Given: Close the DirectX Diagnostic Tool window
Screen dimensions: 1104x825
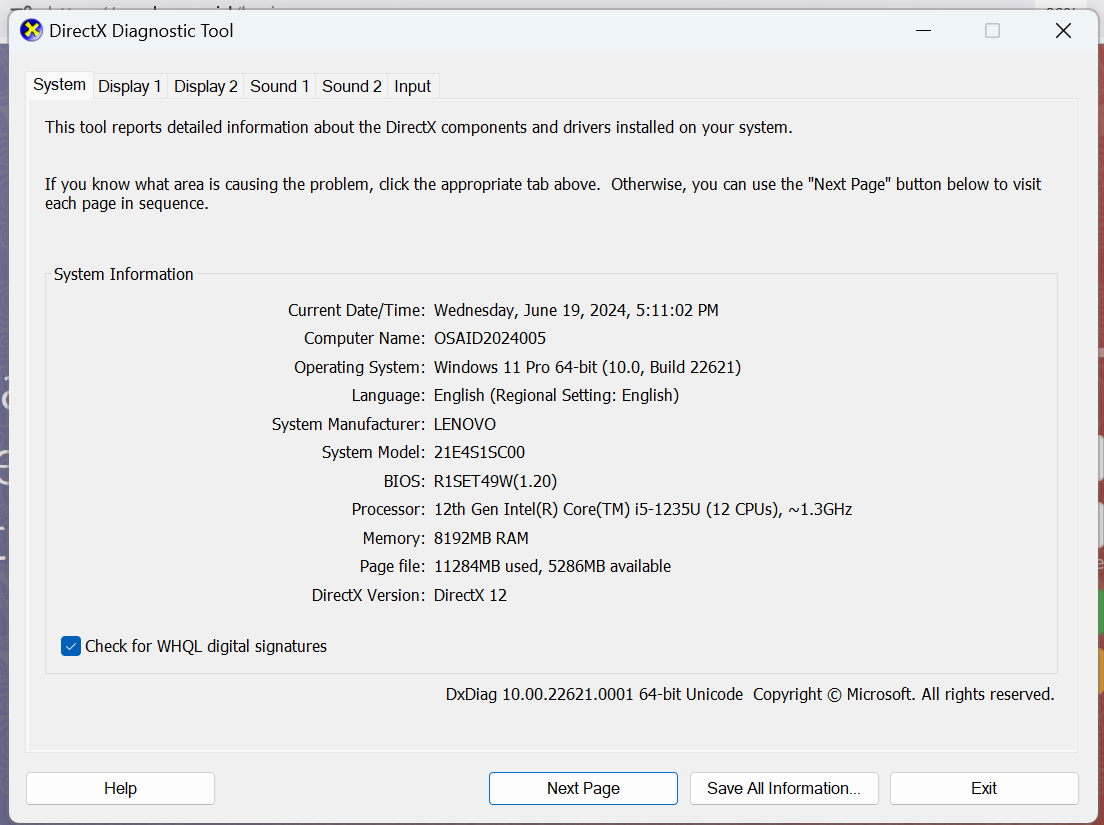Looking at the screenshot, I should coord(1063,31).
